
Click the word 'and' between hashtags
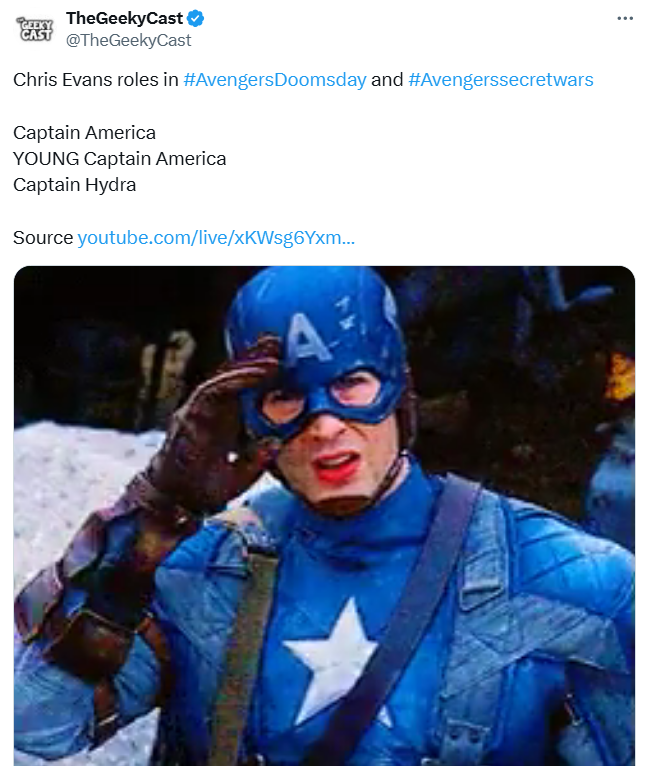(387, 80)
